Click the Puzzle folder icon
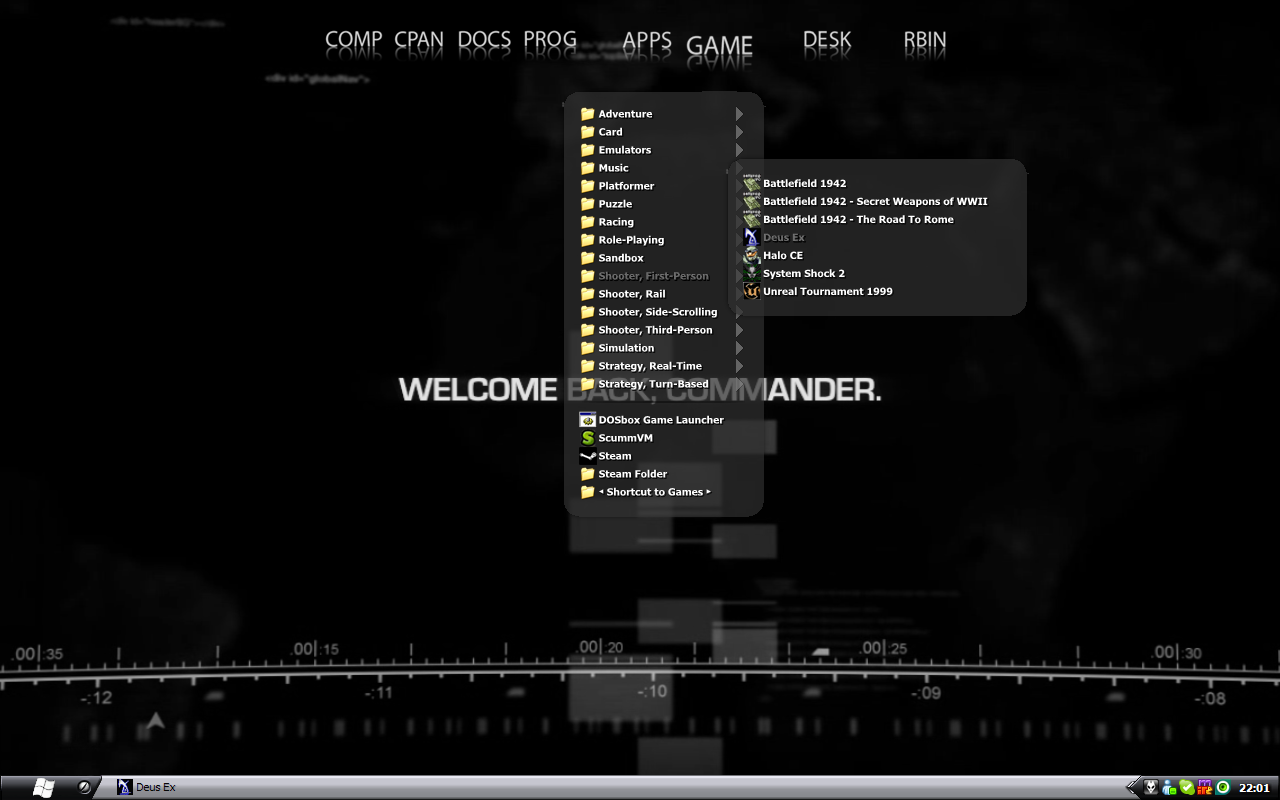Viewport: 1280px width, 800px height. 588,204
